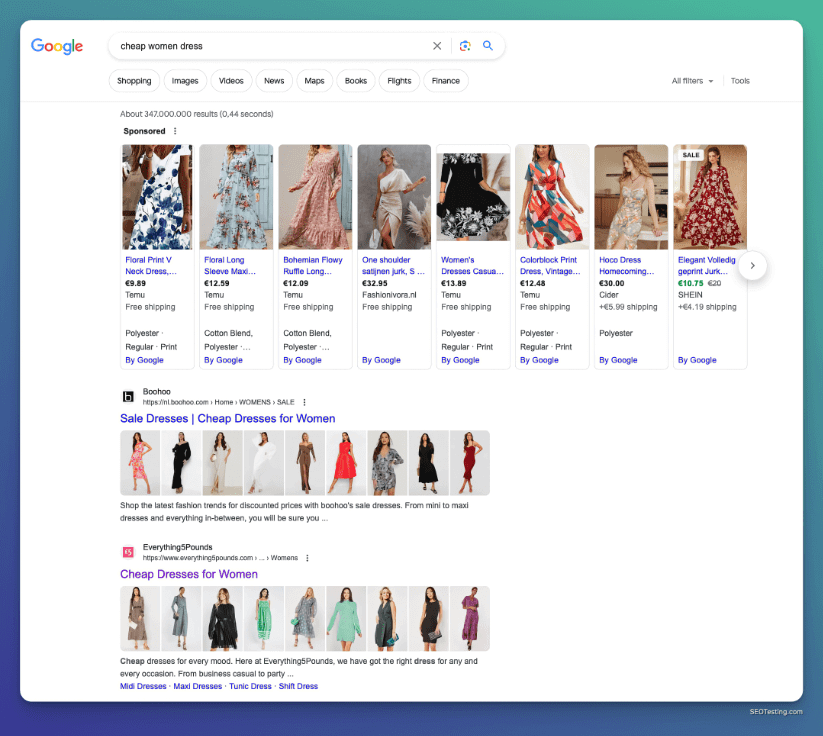Switch to the Flights tab

399,81
